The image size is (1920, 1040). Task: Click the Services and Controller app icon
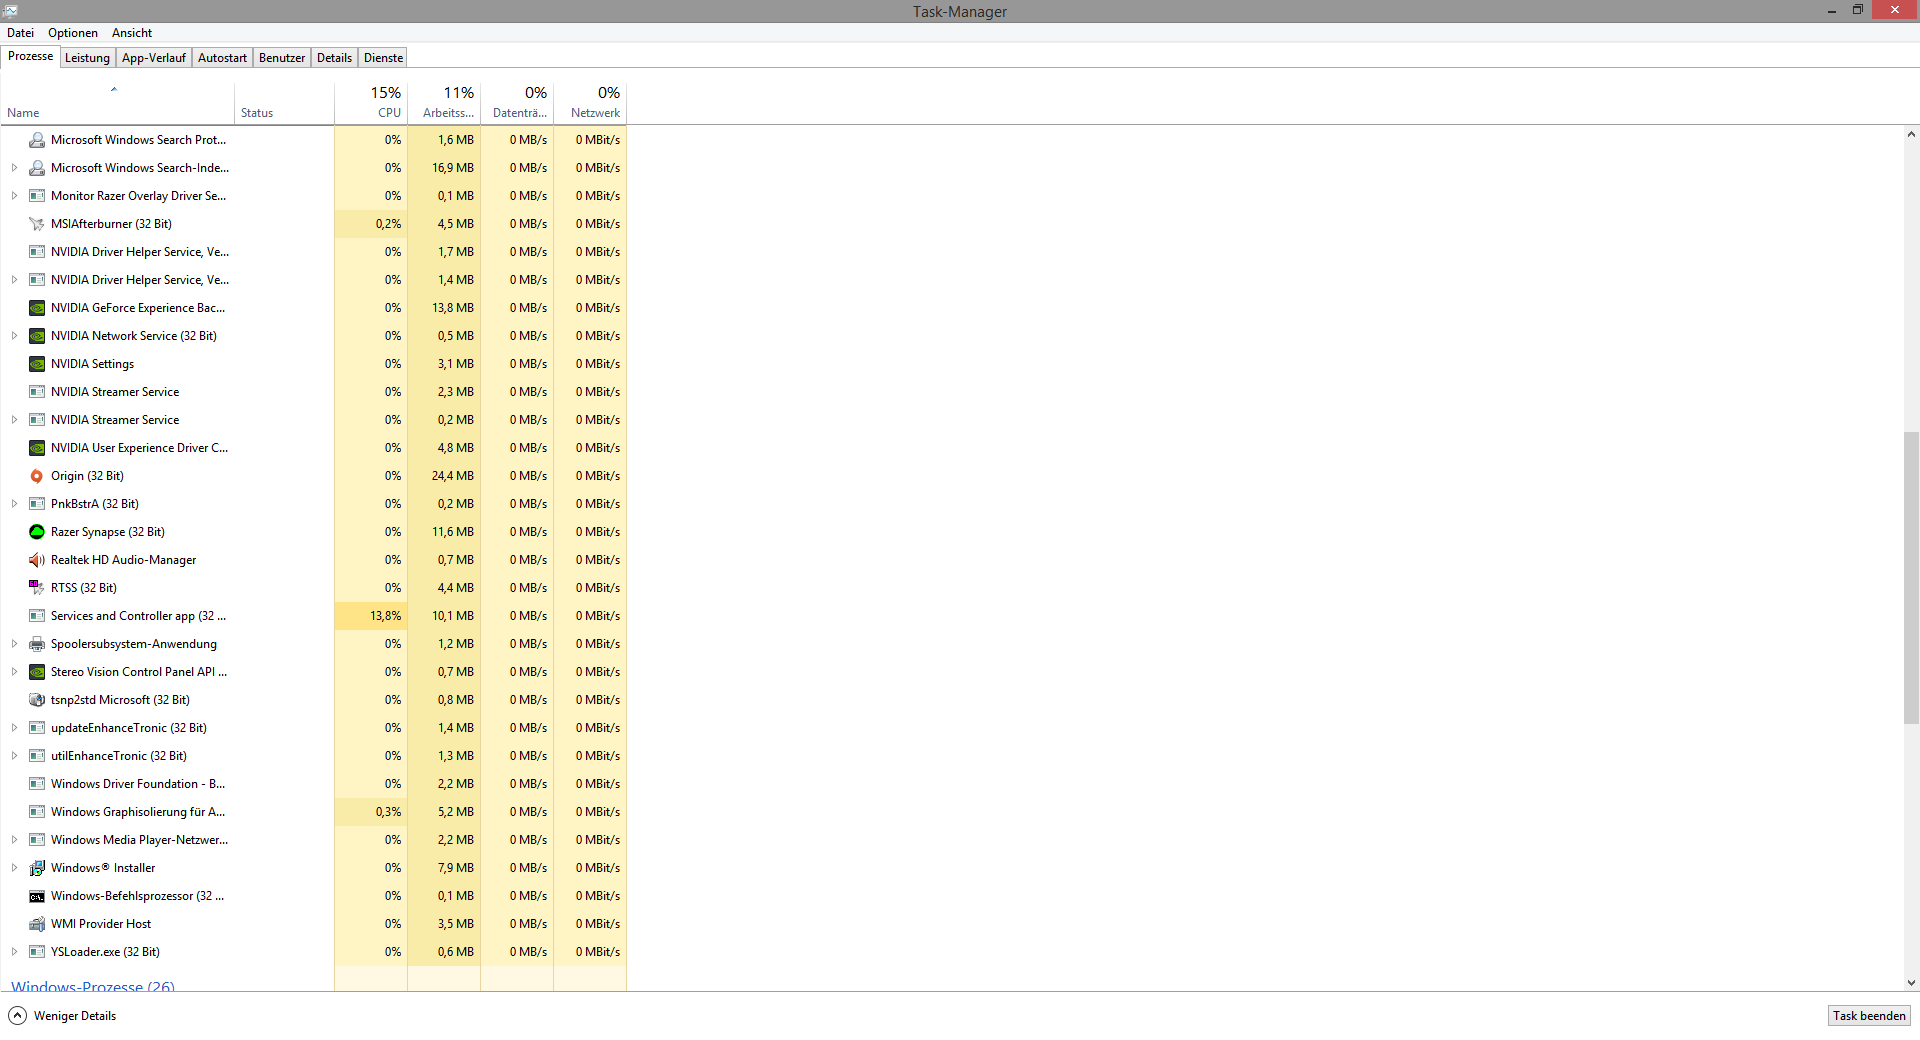(37, 616)
